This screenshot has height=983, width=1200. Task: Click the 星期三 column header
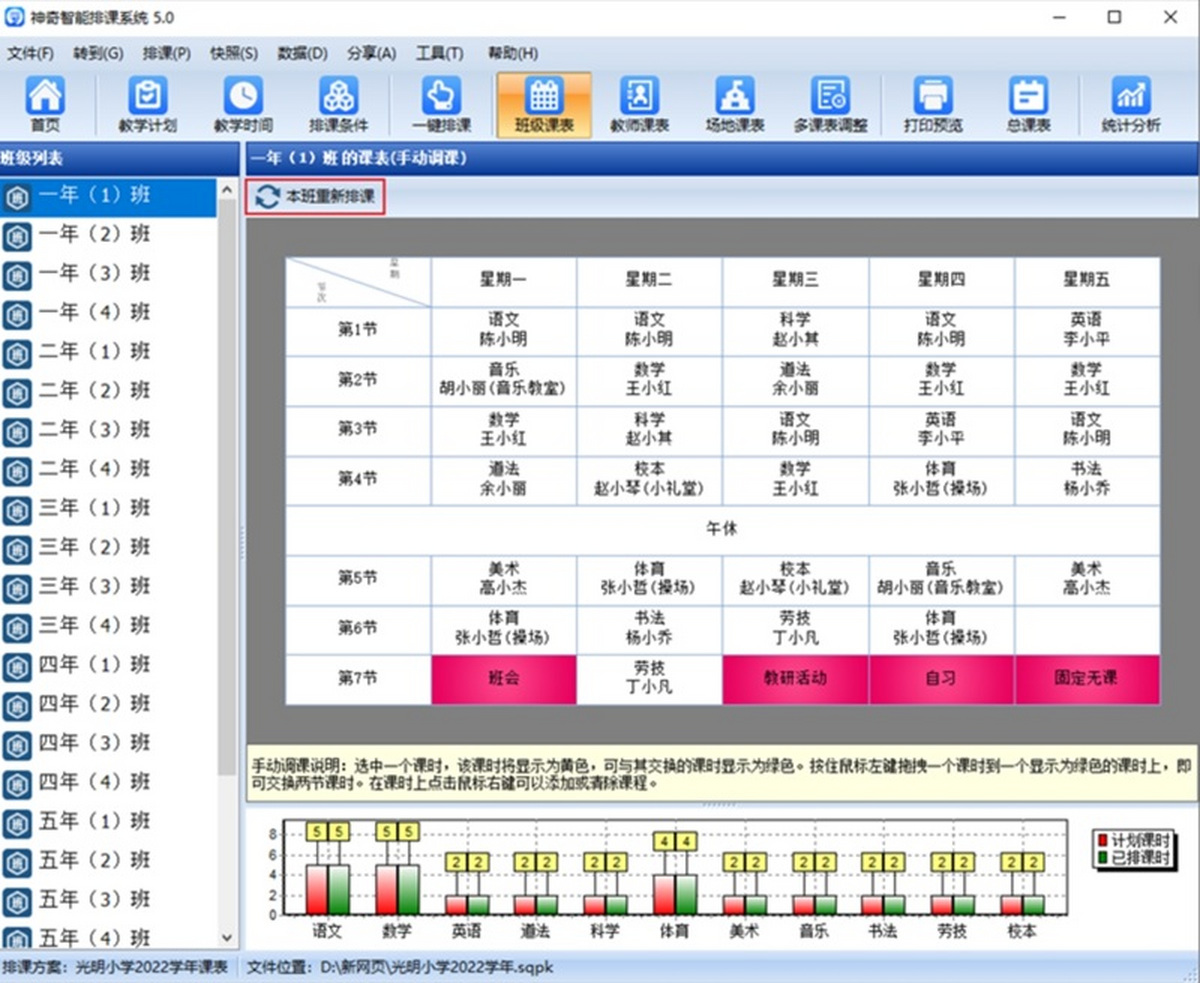[796, 281]
